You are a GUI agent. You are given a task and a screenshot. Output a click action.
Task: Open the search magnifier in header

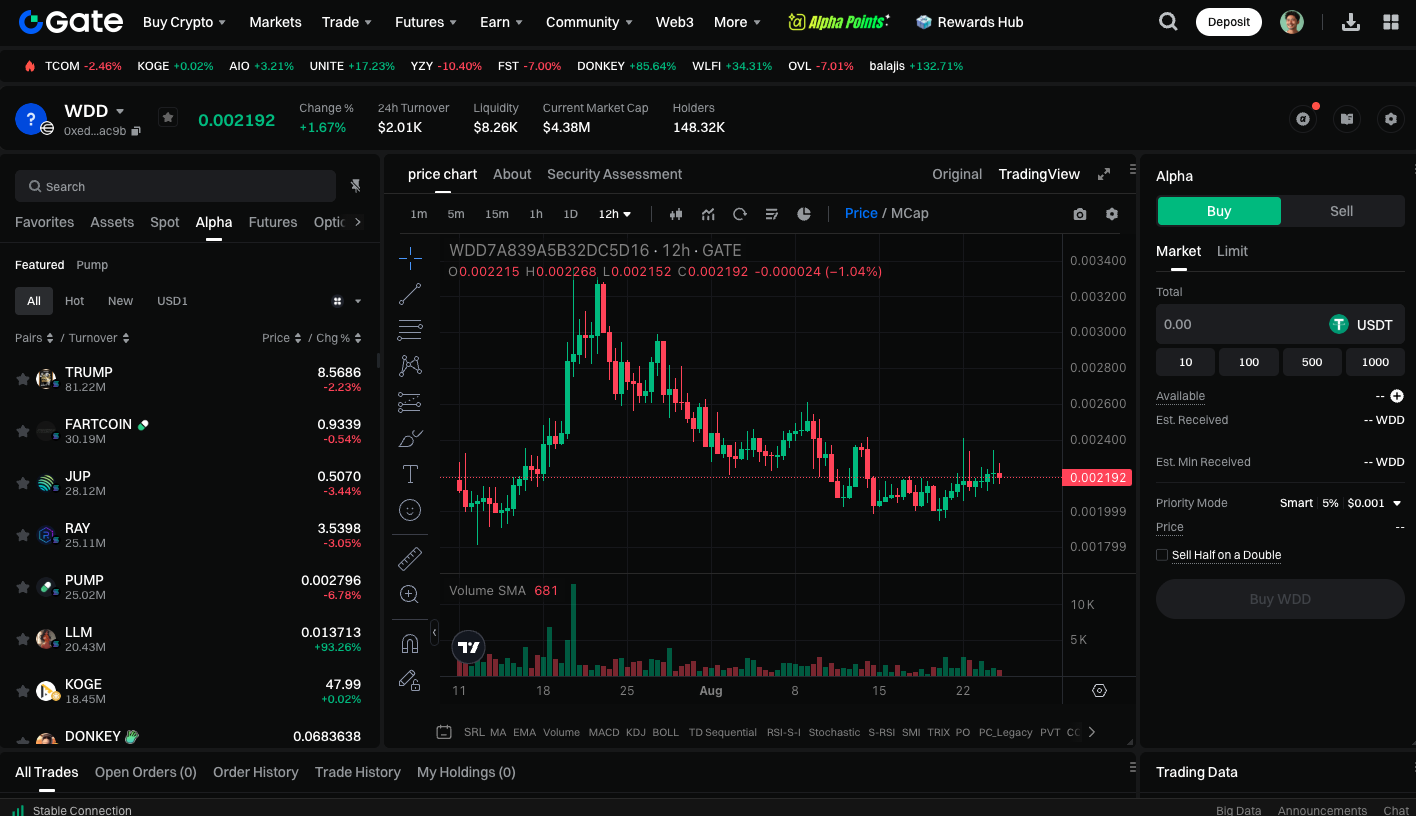pyautogui.click(x=1168, y=22)
